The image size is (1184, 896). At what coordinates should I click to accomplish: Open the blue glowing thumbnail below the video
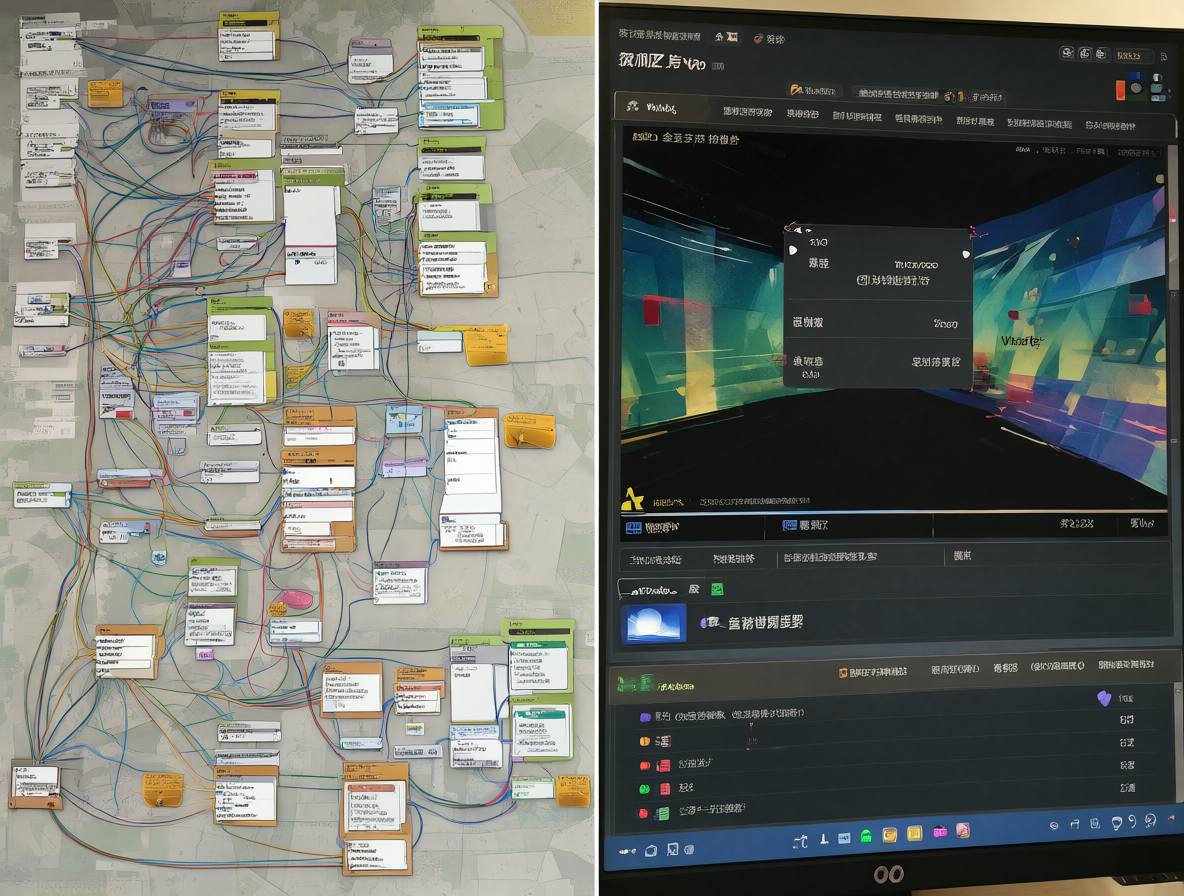[654, 623]
